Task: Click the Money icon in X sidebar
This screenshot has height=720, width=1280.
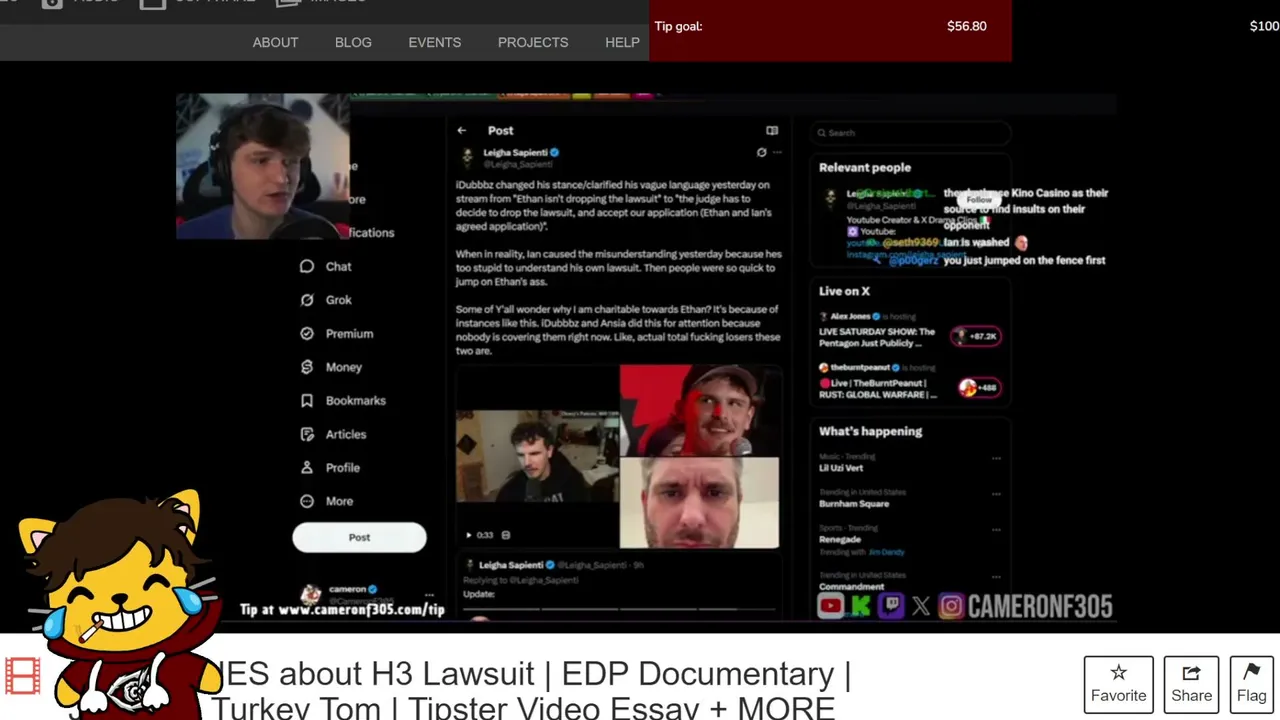Action: [307, 367]
